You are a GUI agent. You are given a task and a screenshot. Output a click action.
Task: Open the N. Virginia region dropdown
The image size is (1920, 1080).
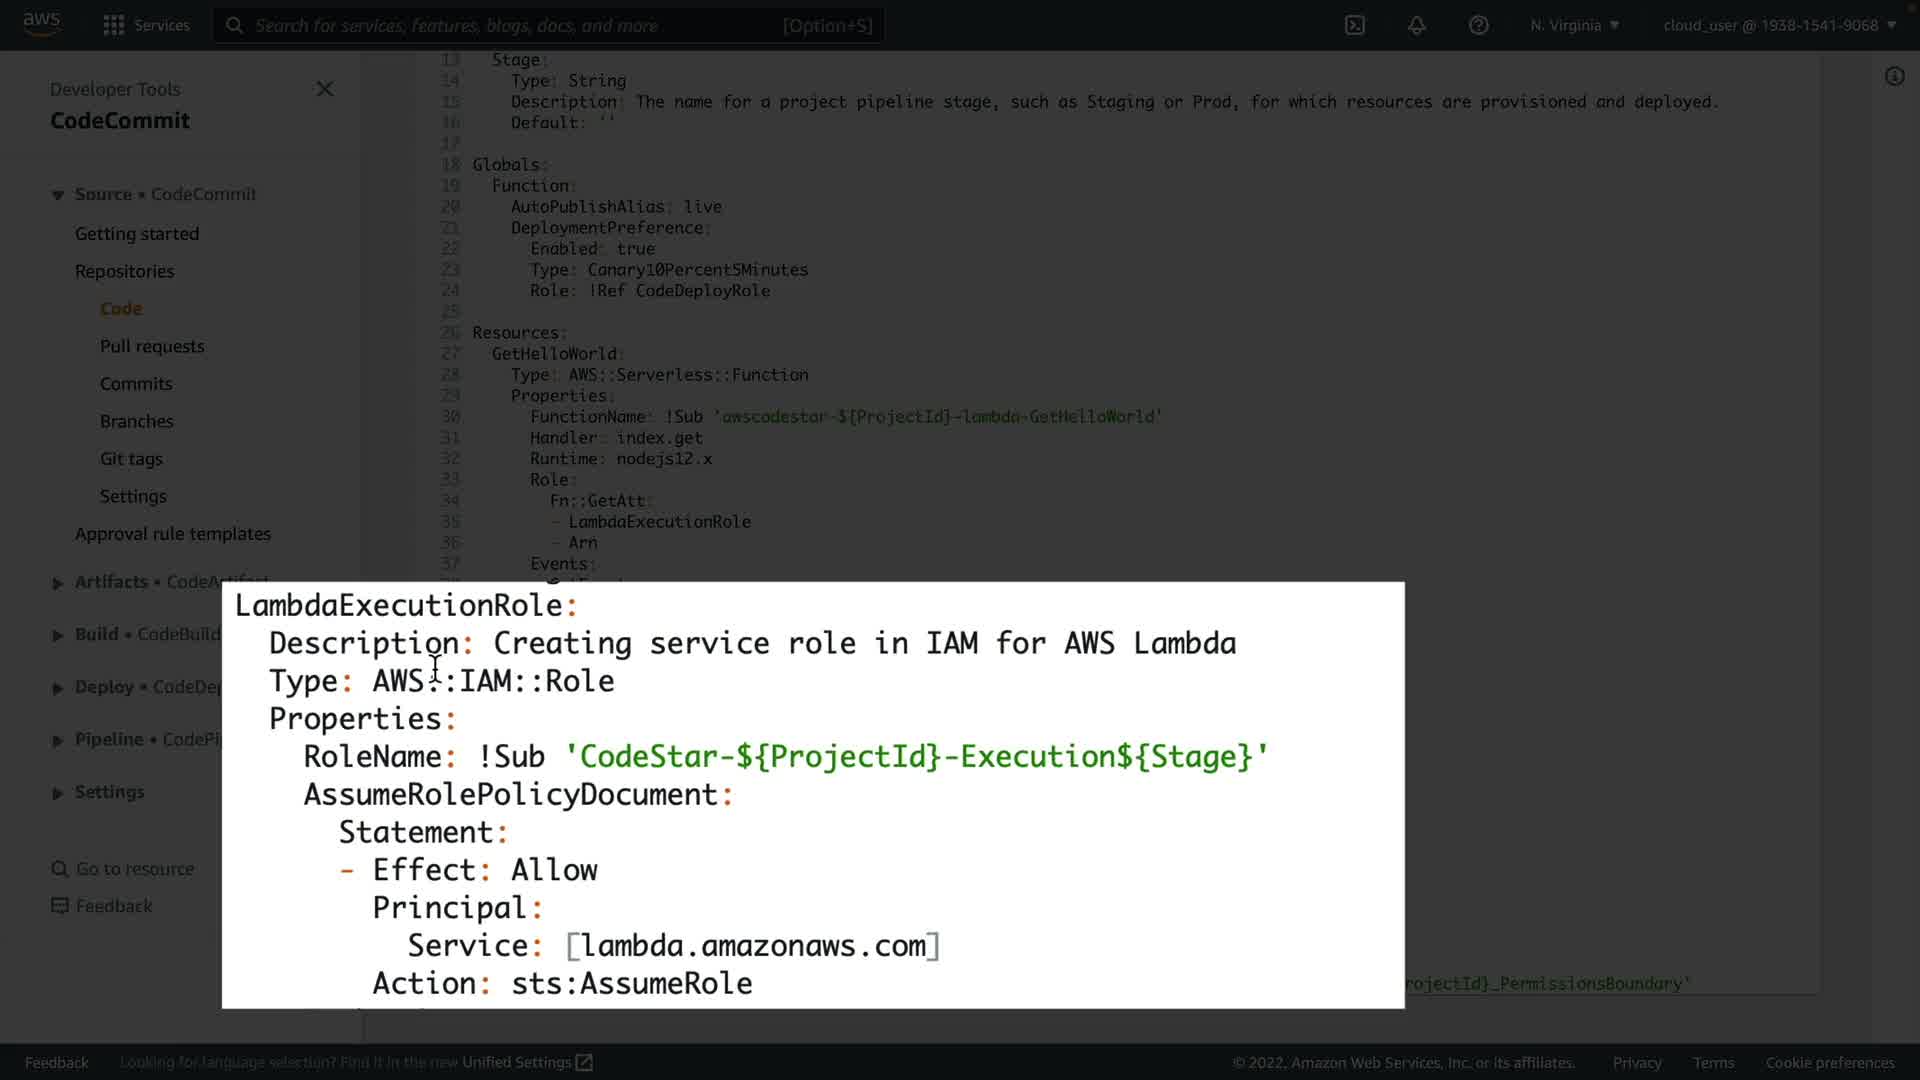(1574, 25)
